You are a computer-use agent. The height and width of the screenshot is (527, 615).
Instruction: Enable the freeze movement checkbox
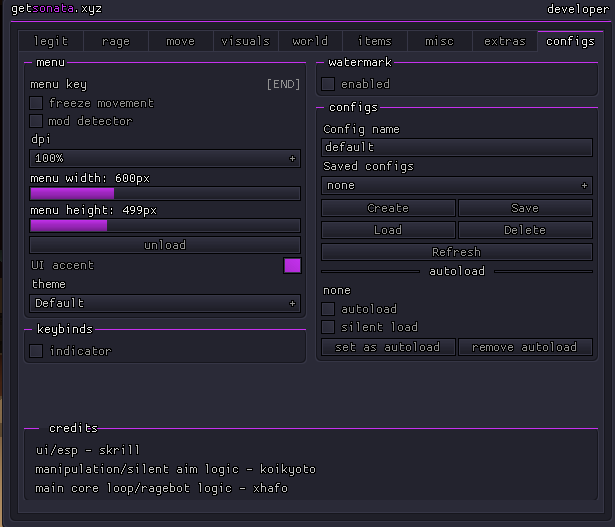click(x=36, y=103)
